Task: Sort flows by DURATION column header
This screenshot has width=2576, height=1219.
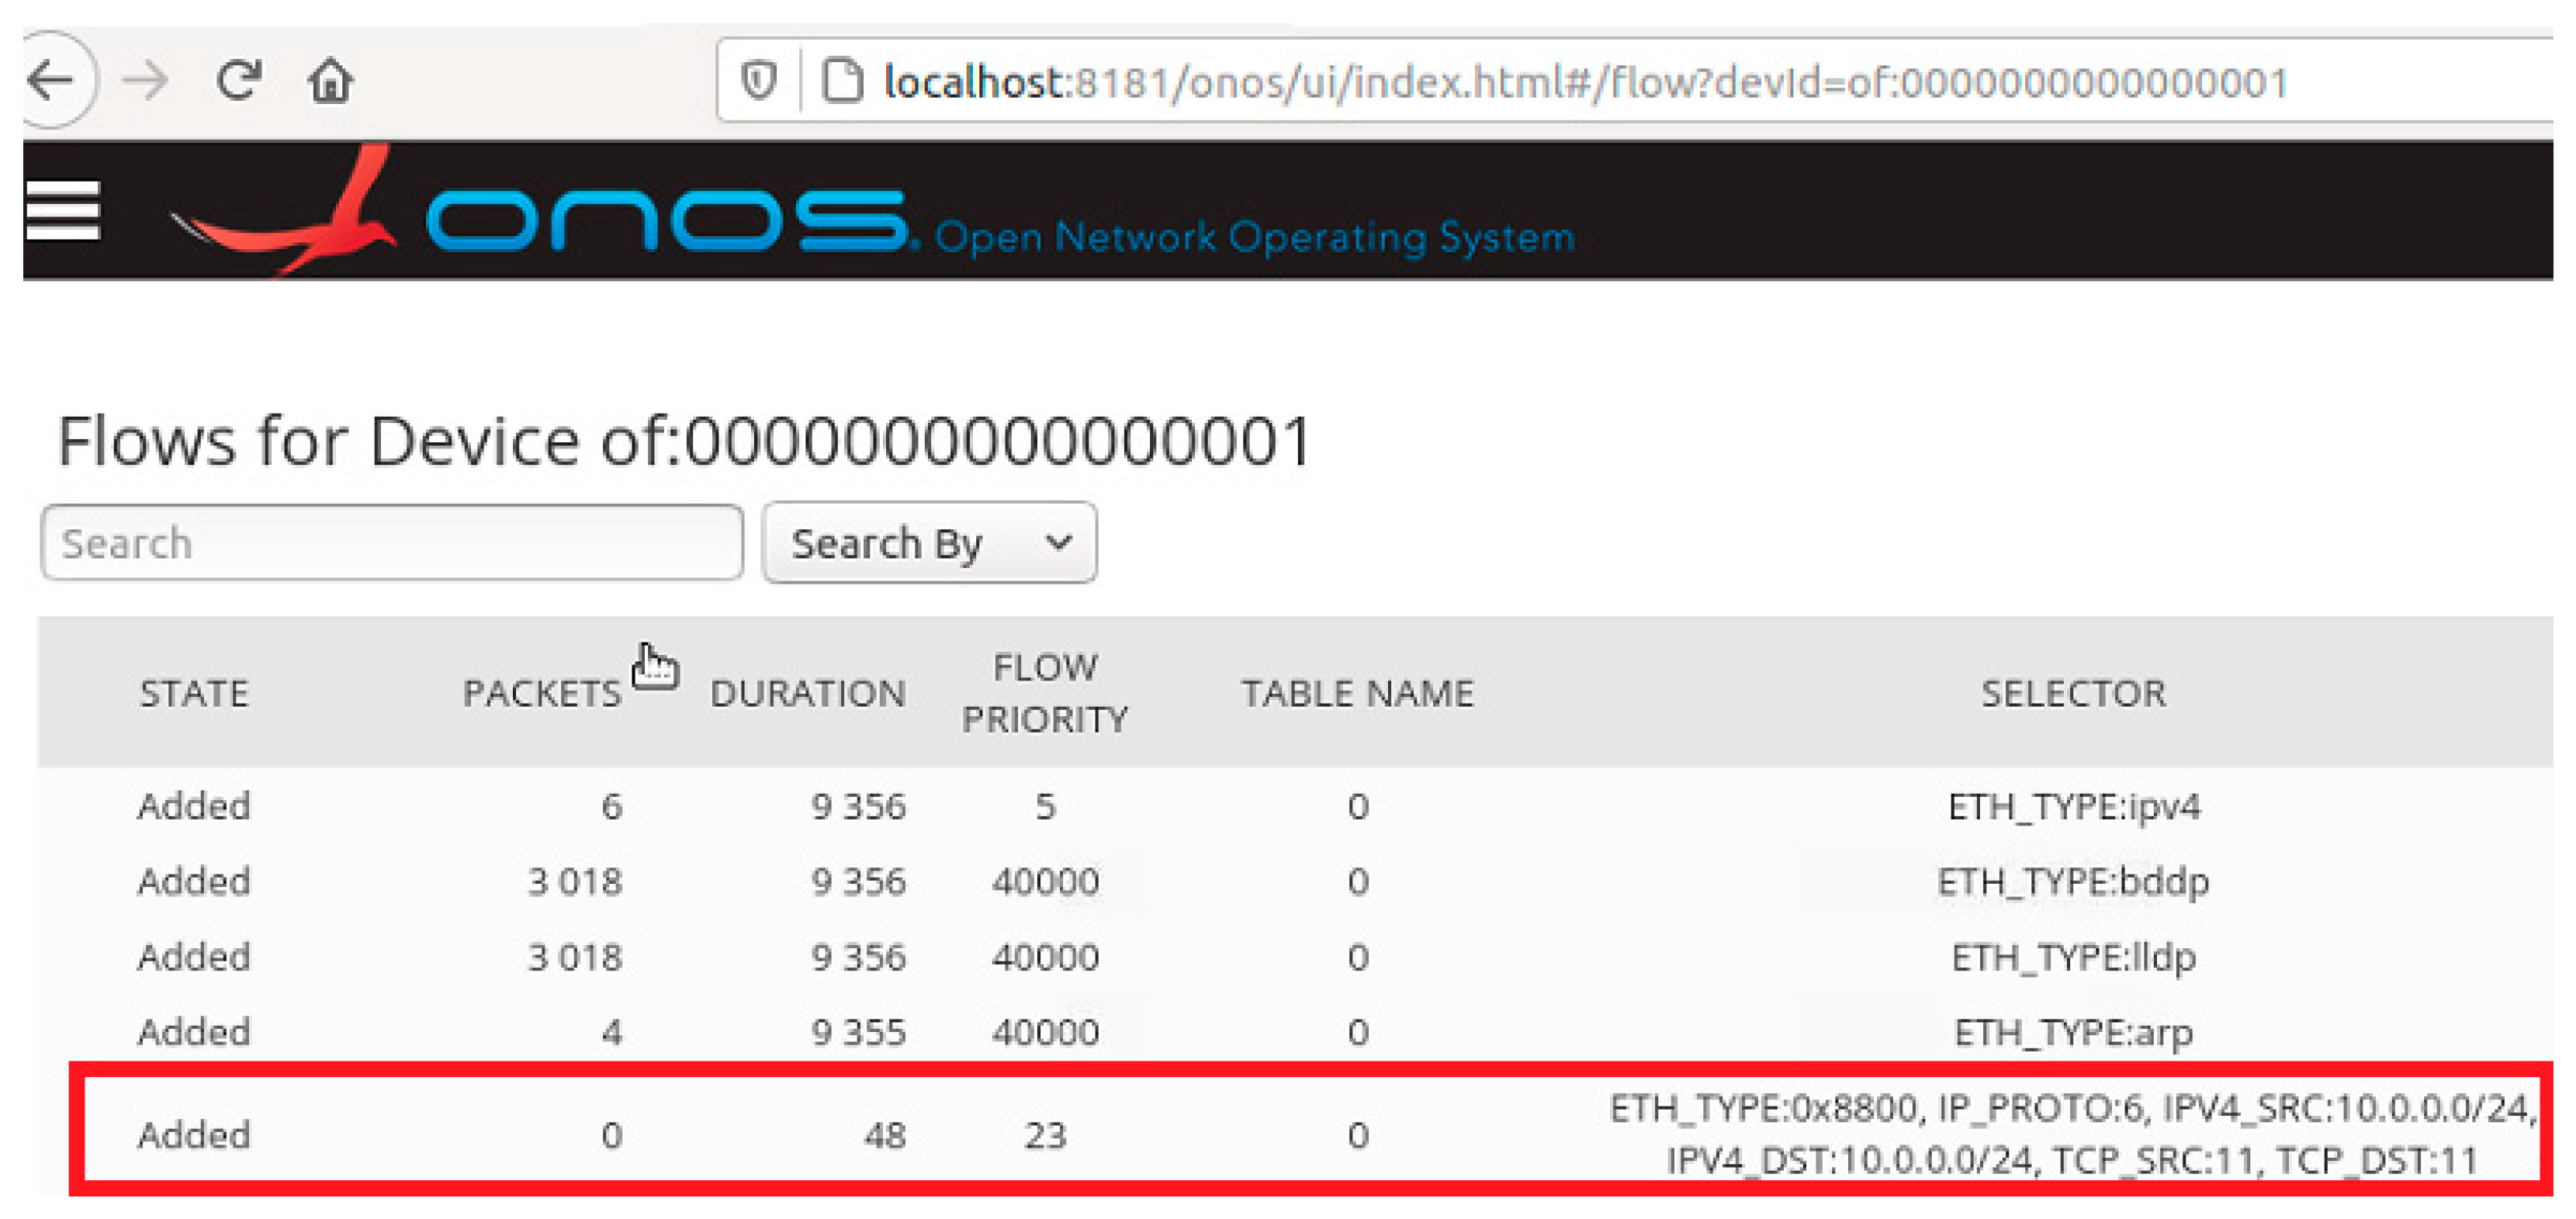Action: coord(807,693)
